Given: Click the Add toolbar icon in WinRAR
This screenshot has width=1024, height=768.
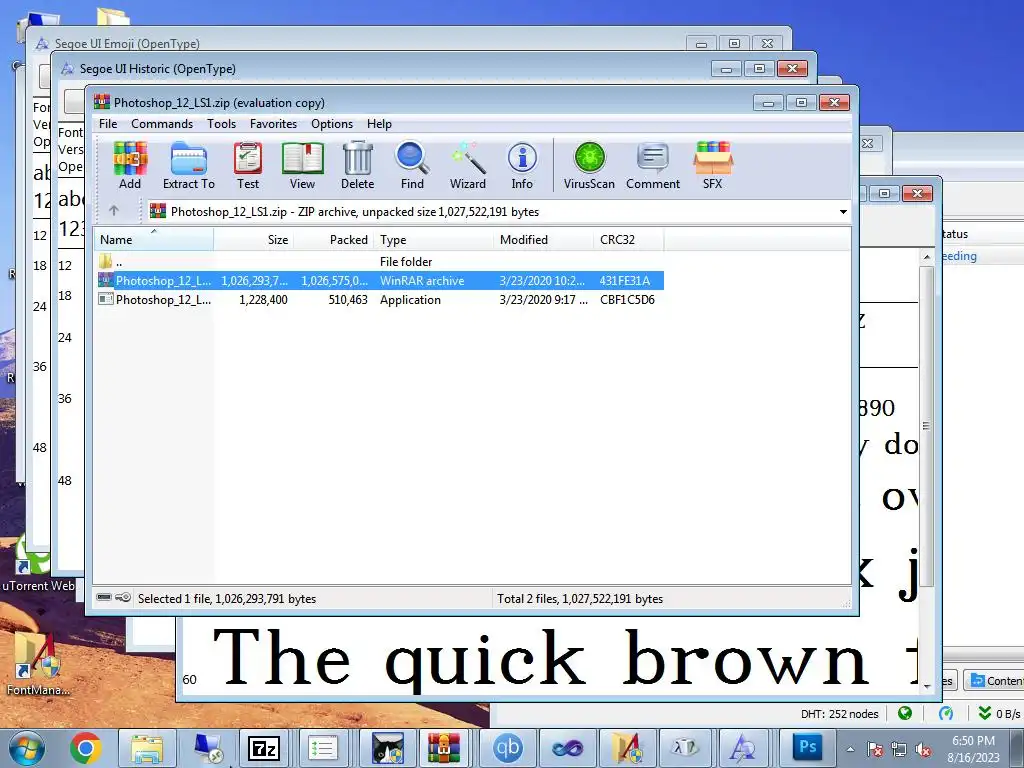Looking at the screenshot, I should (130, 165).
